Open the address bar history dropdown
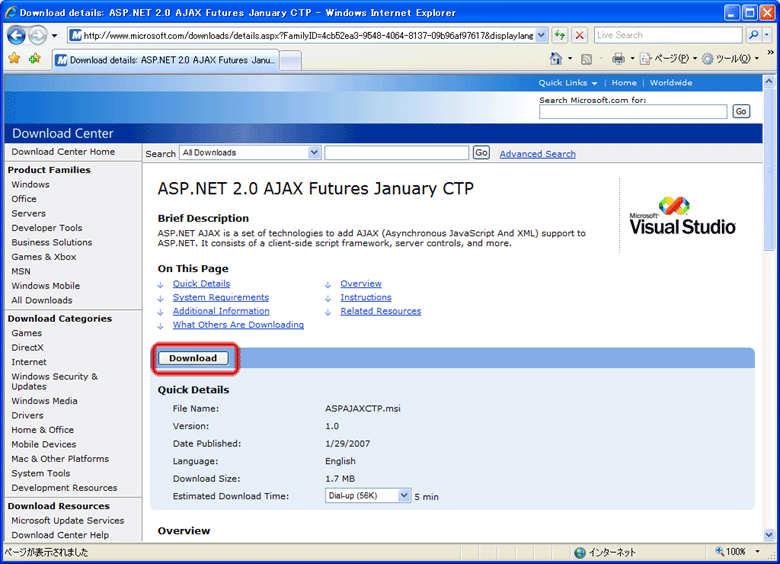This screenshot has width=780, height=564. tap(542, 35)
